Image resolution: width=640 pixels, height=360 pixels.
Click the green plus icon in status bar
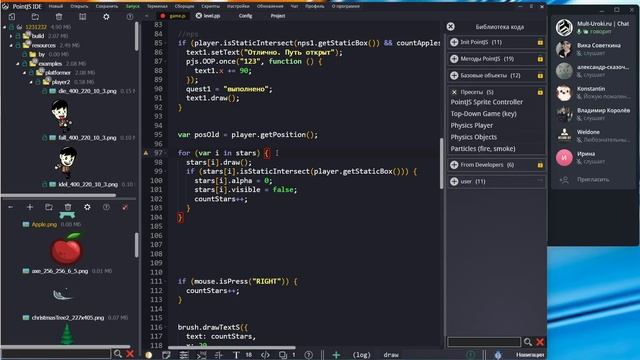coord(336,355)
